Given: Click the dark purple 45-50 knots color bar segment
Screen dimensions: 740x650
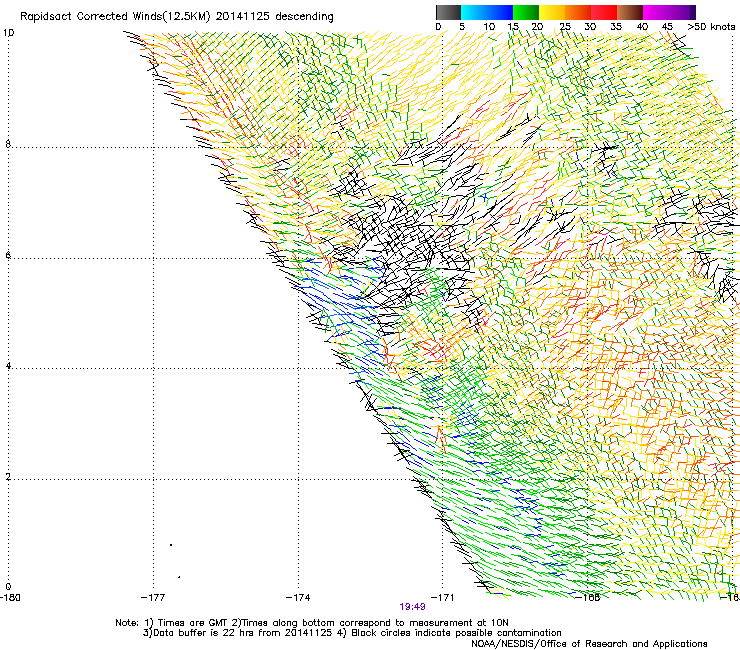Looking at the screenshot, I should tap(682, 12).
